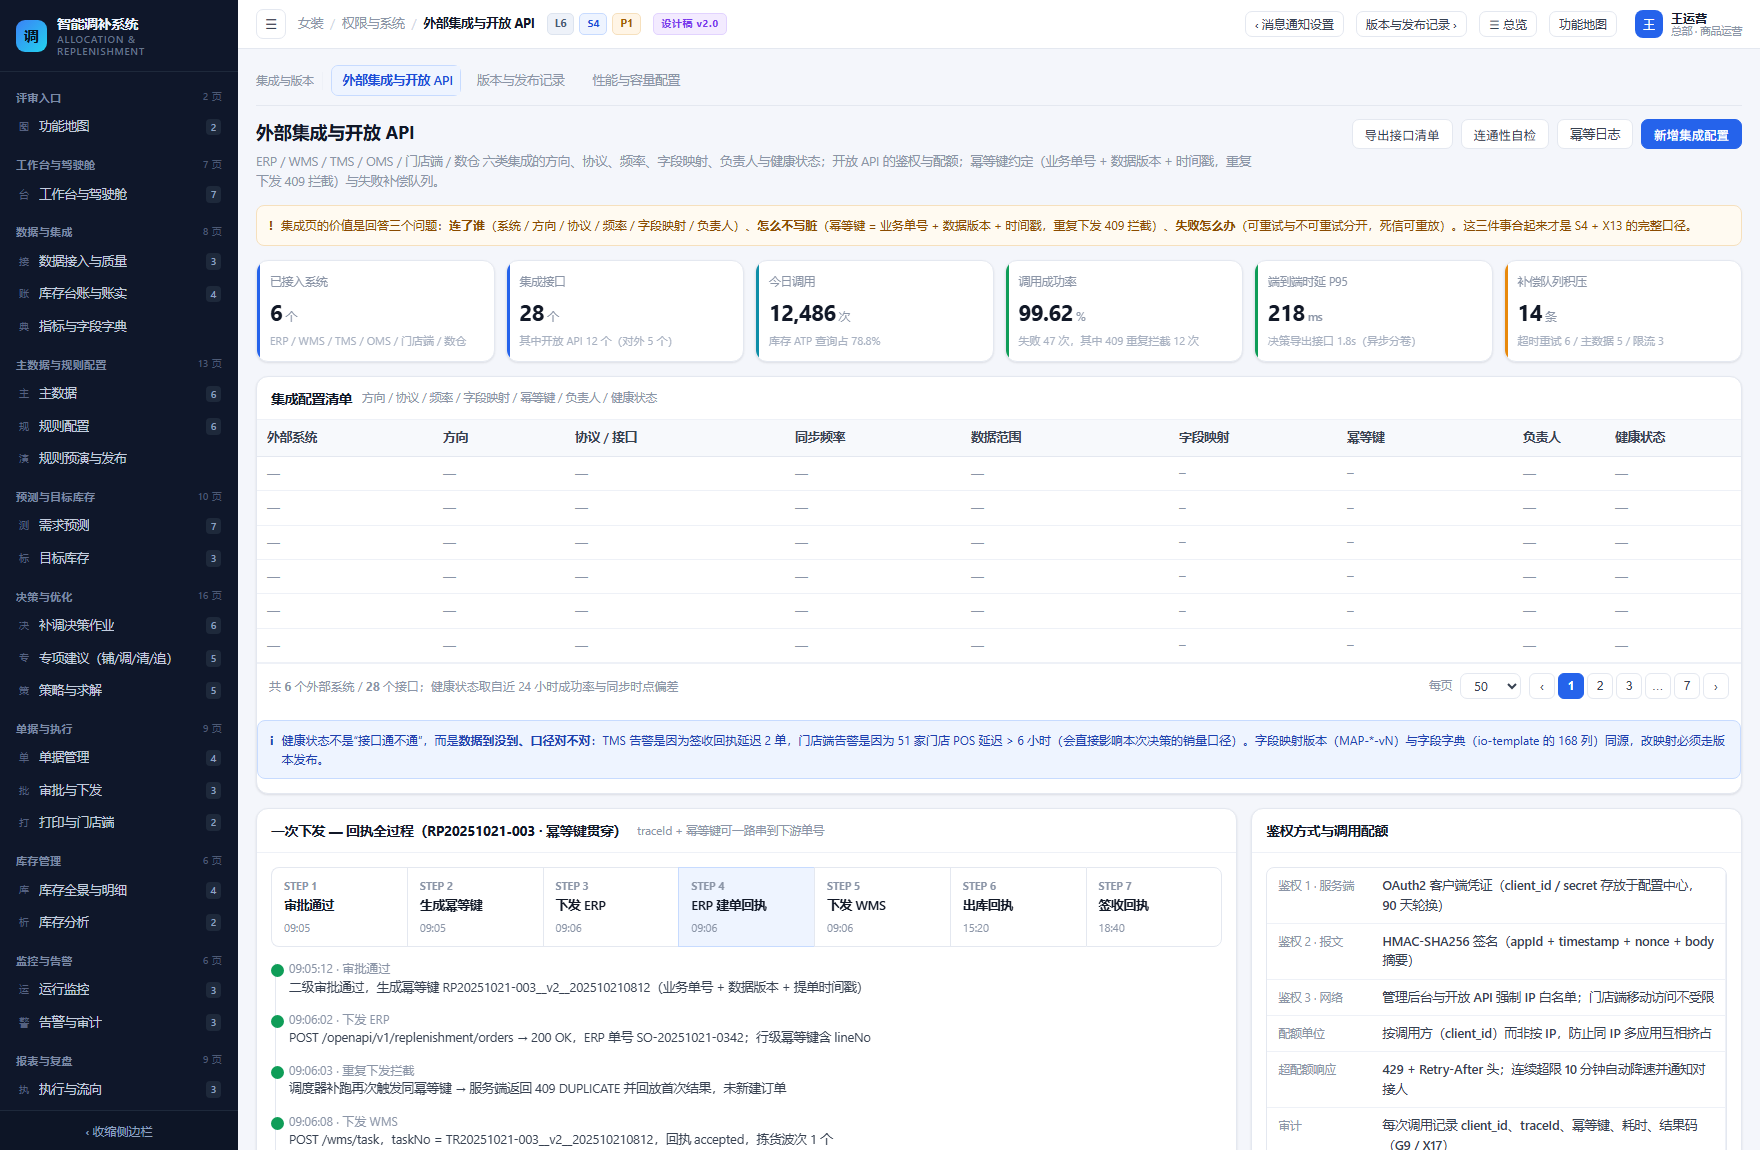The image size is (1760, 1150).
Task: Switch to 性能与容量配置 tab
Action: 636,80
